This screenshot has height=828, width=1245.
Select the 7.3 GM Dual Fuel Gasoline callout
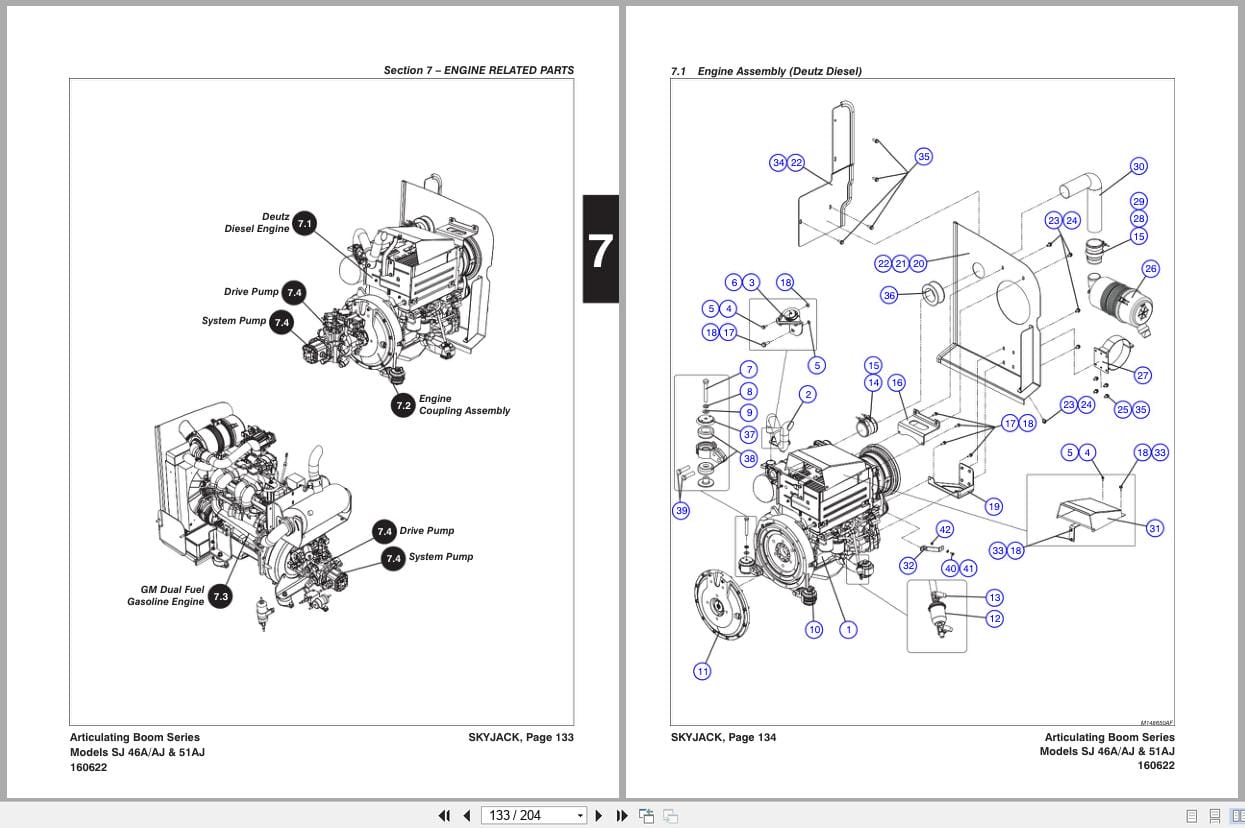pos(219,595)
